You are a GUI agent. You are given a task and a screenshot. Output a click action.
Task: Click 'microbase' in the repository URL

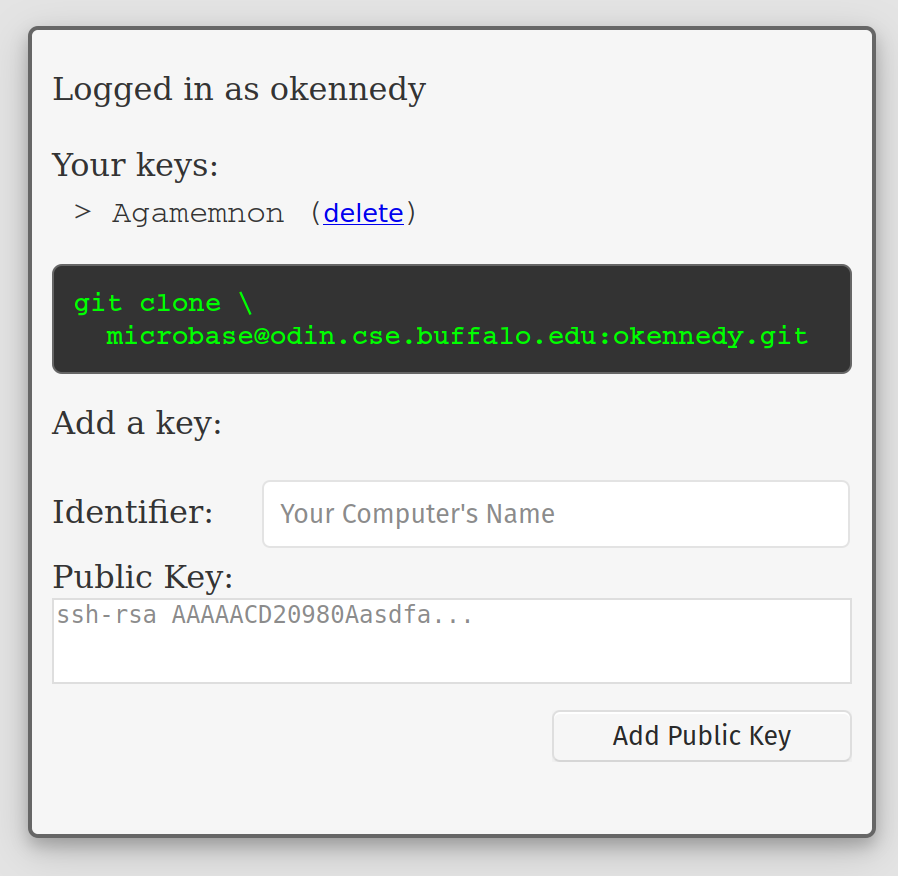[180, 336]
